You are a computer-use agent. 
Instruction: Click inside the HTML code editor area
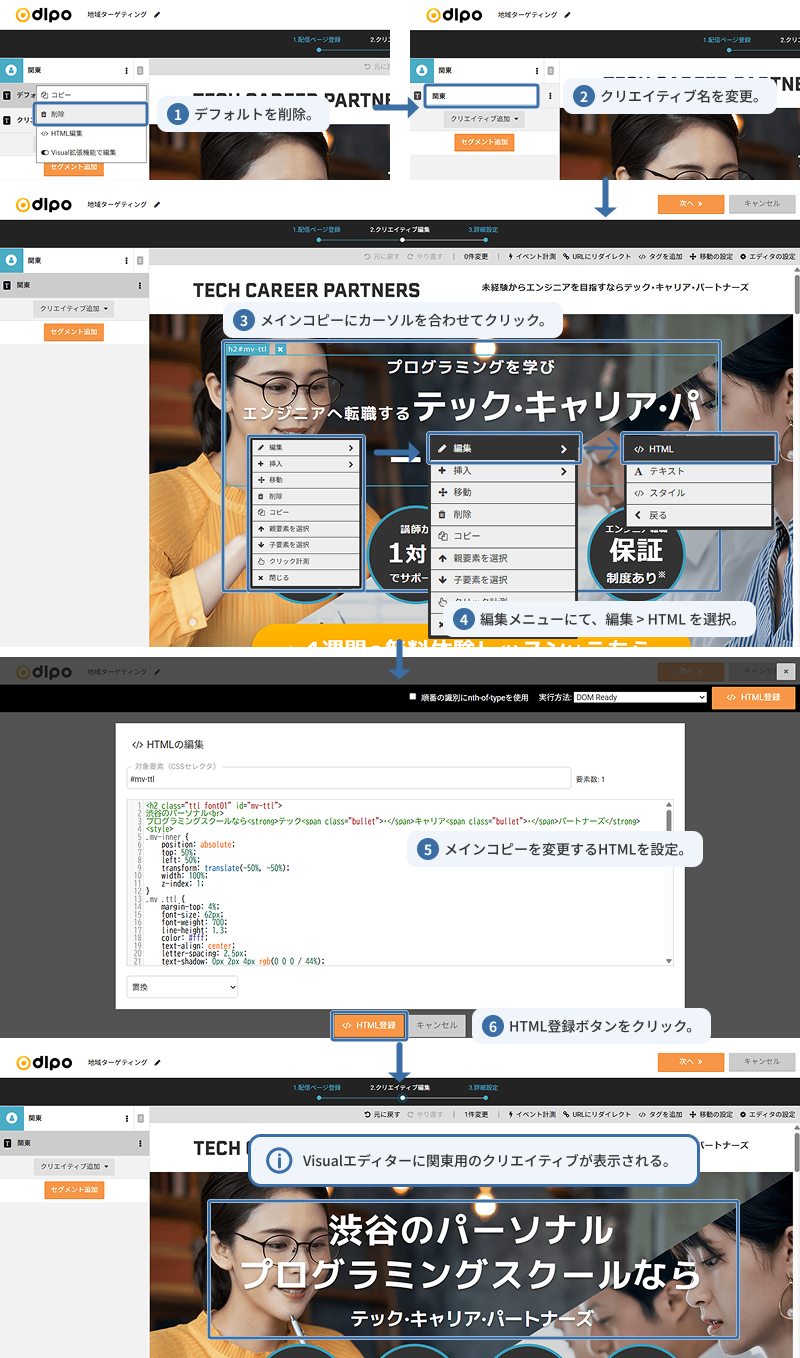coord(398,884)
